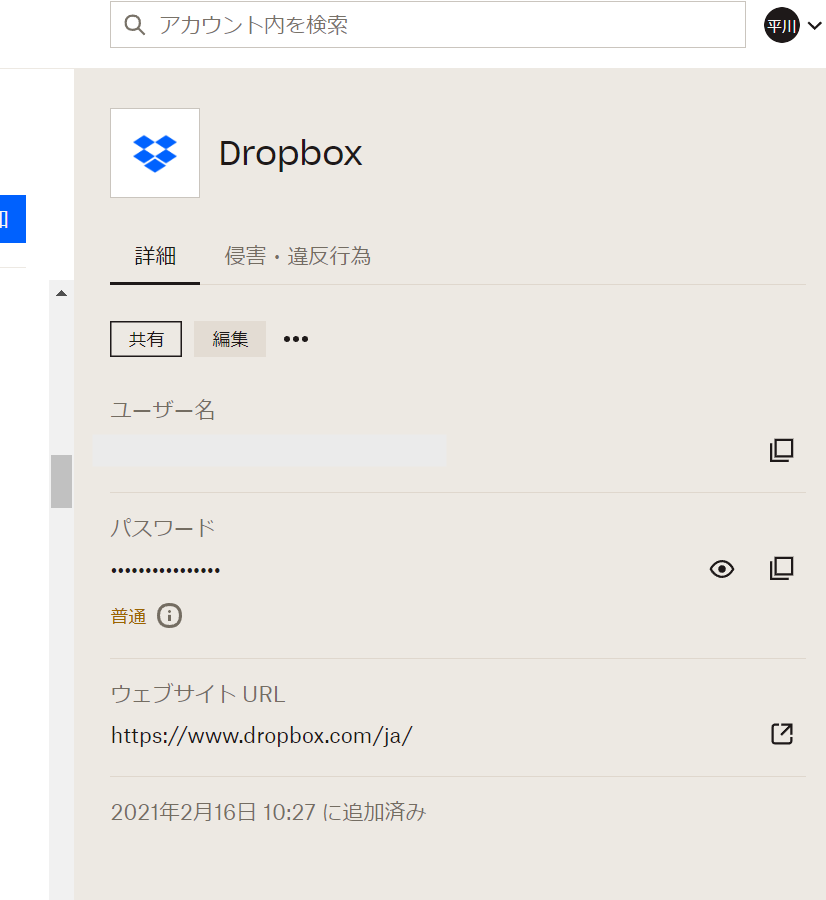This screenshot has height=900, width=826.
Task: Copy the password to clipboard
Action: pyautogui.click(x=781, y=569)
